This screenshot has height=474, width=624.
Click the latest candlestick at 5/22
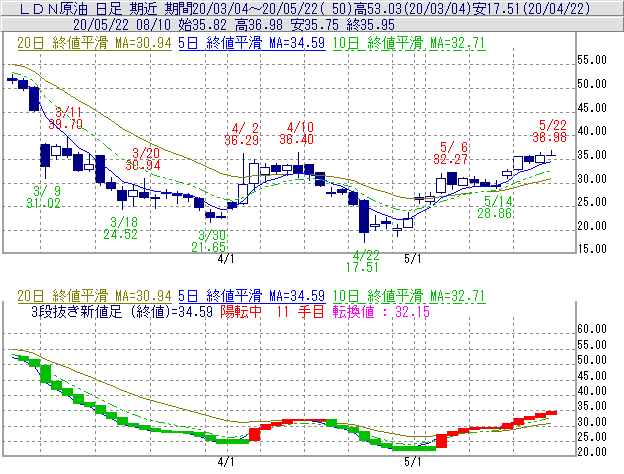(x=551, y=154)
